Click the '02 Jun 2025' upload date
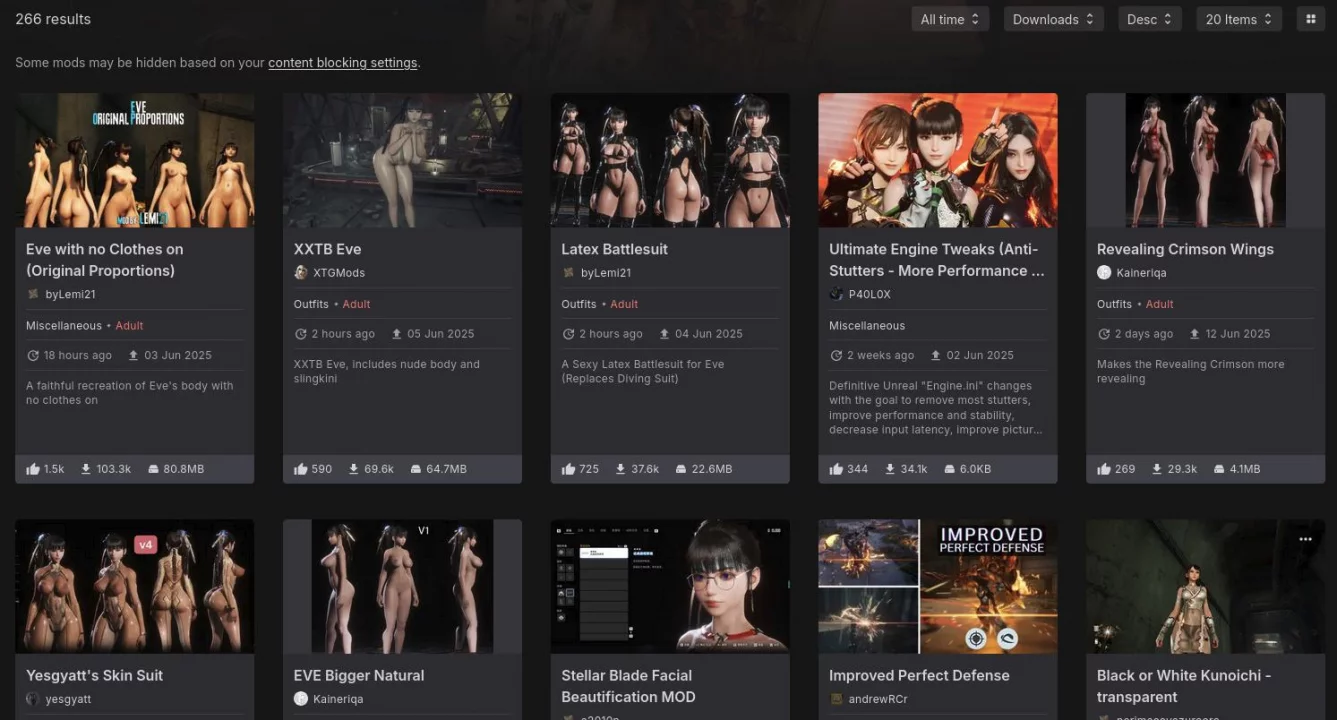 [x=980, y=356]
